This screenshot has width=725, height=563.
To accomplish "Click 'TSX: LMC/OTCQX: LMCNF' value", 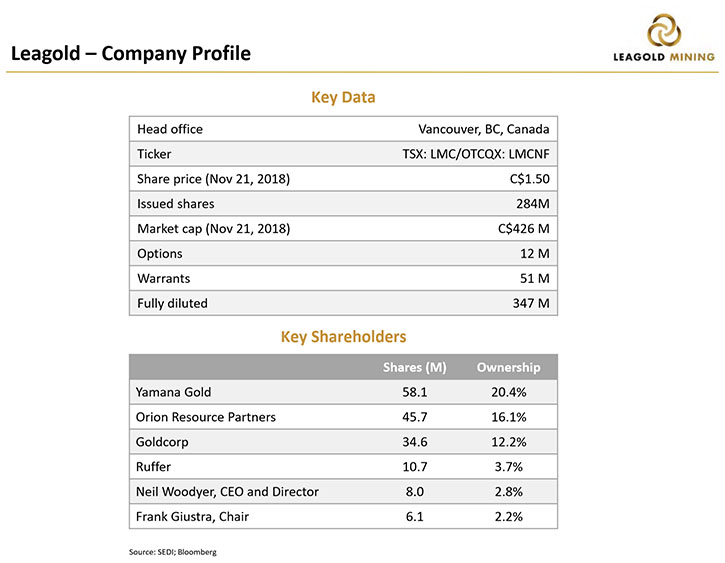I will pyautogui.click(x=476, y=154).
